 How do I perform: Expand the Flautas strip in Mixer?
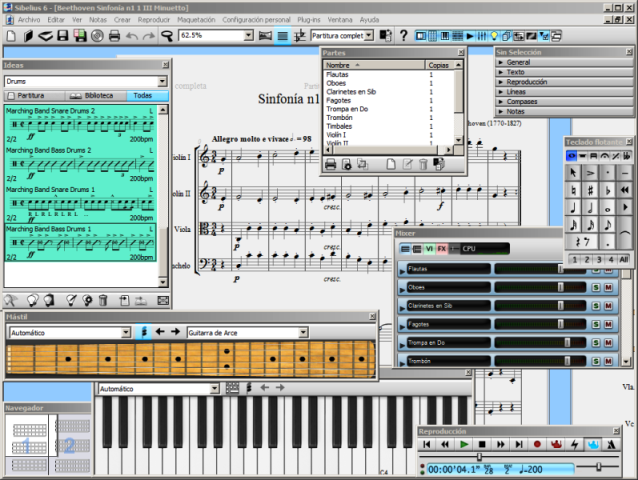click(402, 271)
